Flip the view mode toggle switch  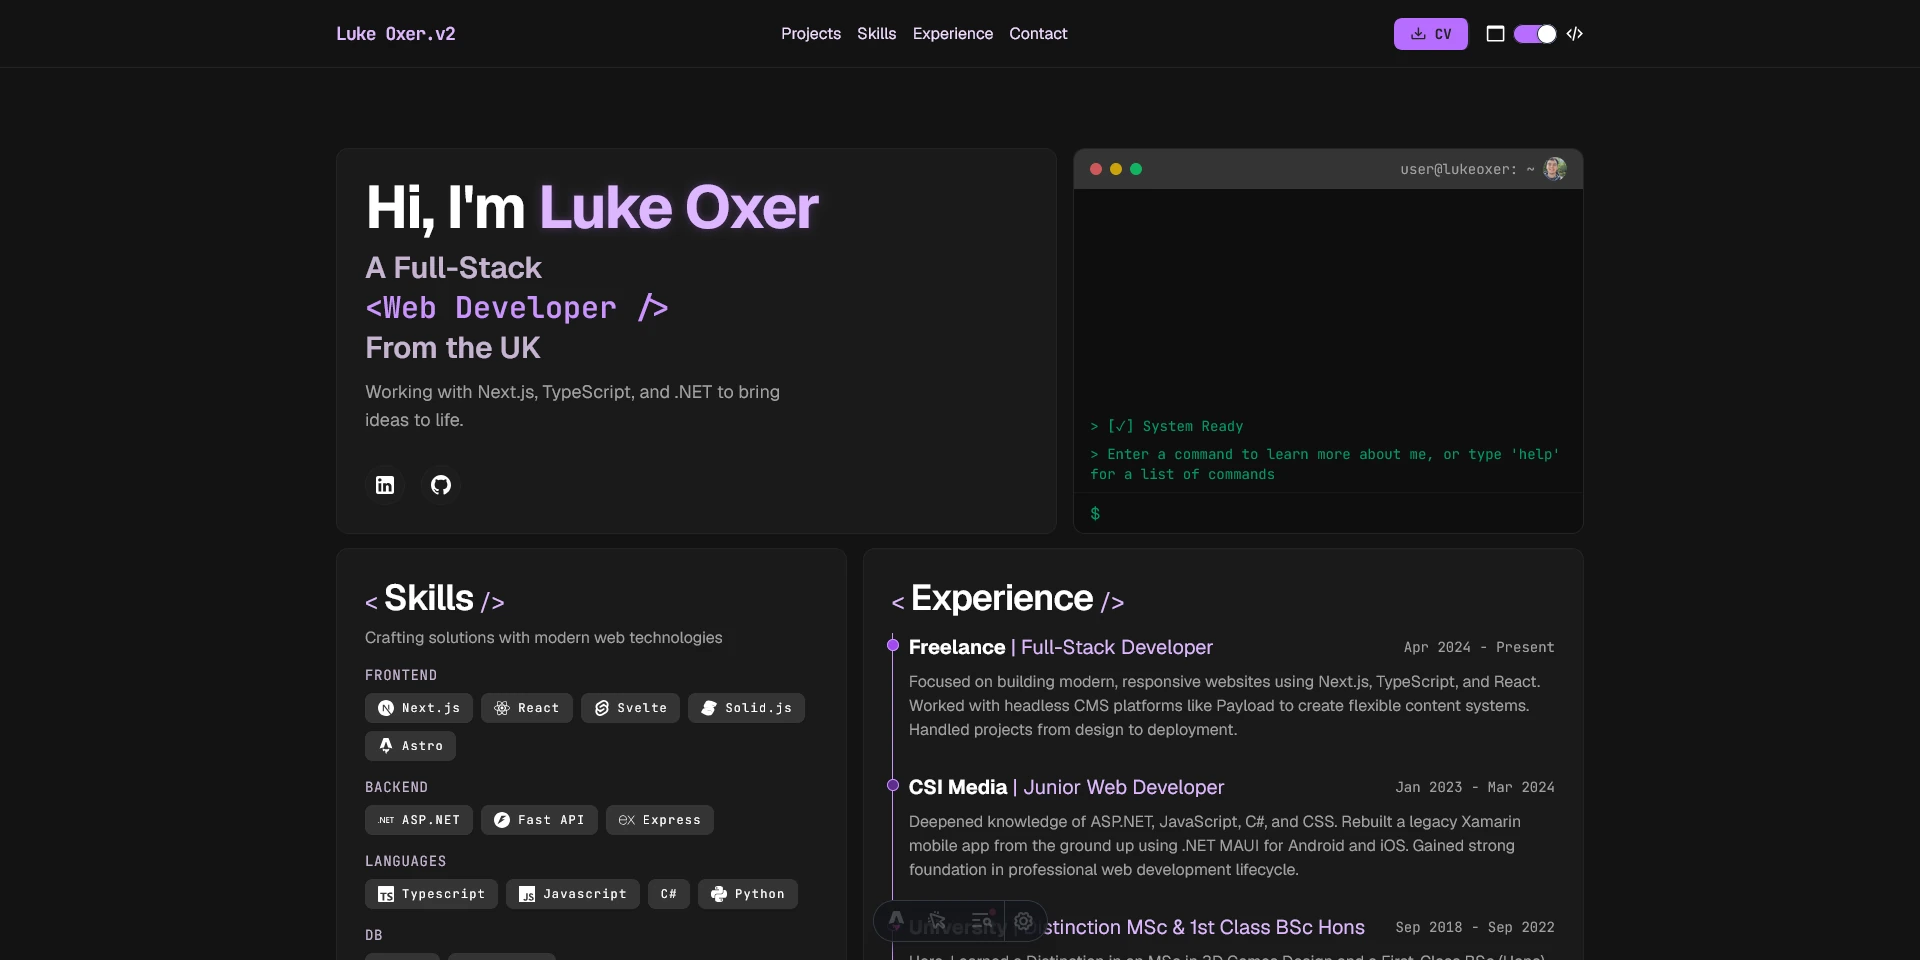coord(1535,34)
